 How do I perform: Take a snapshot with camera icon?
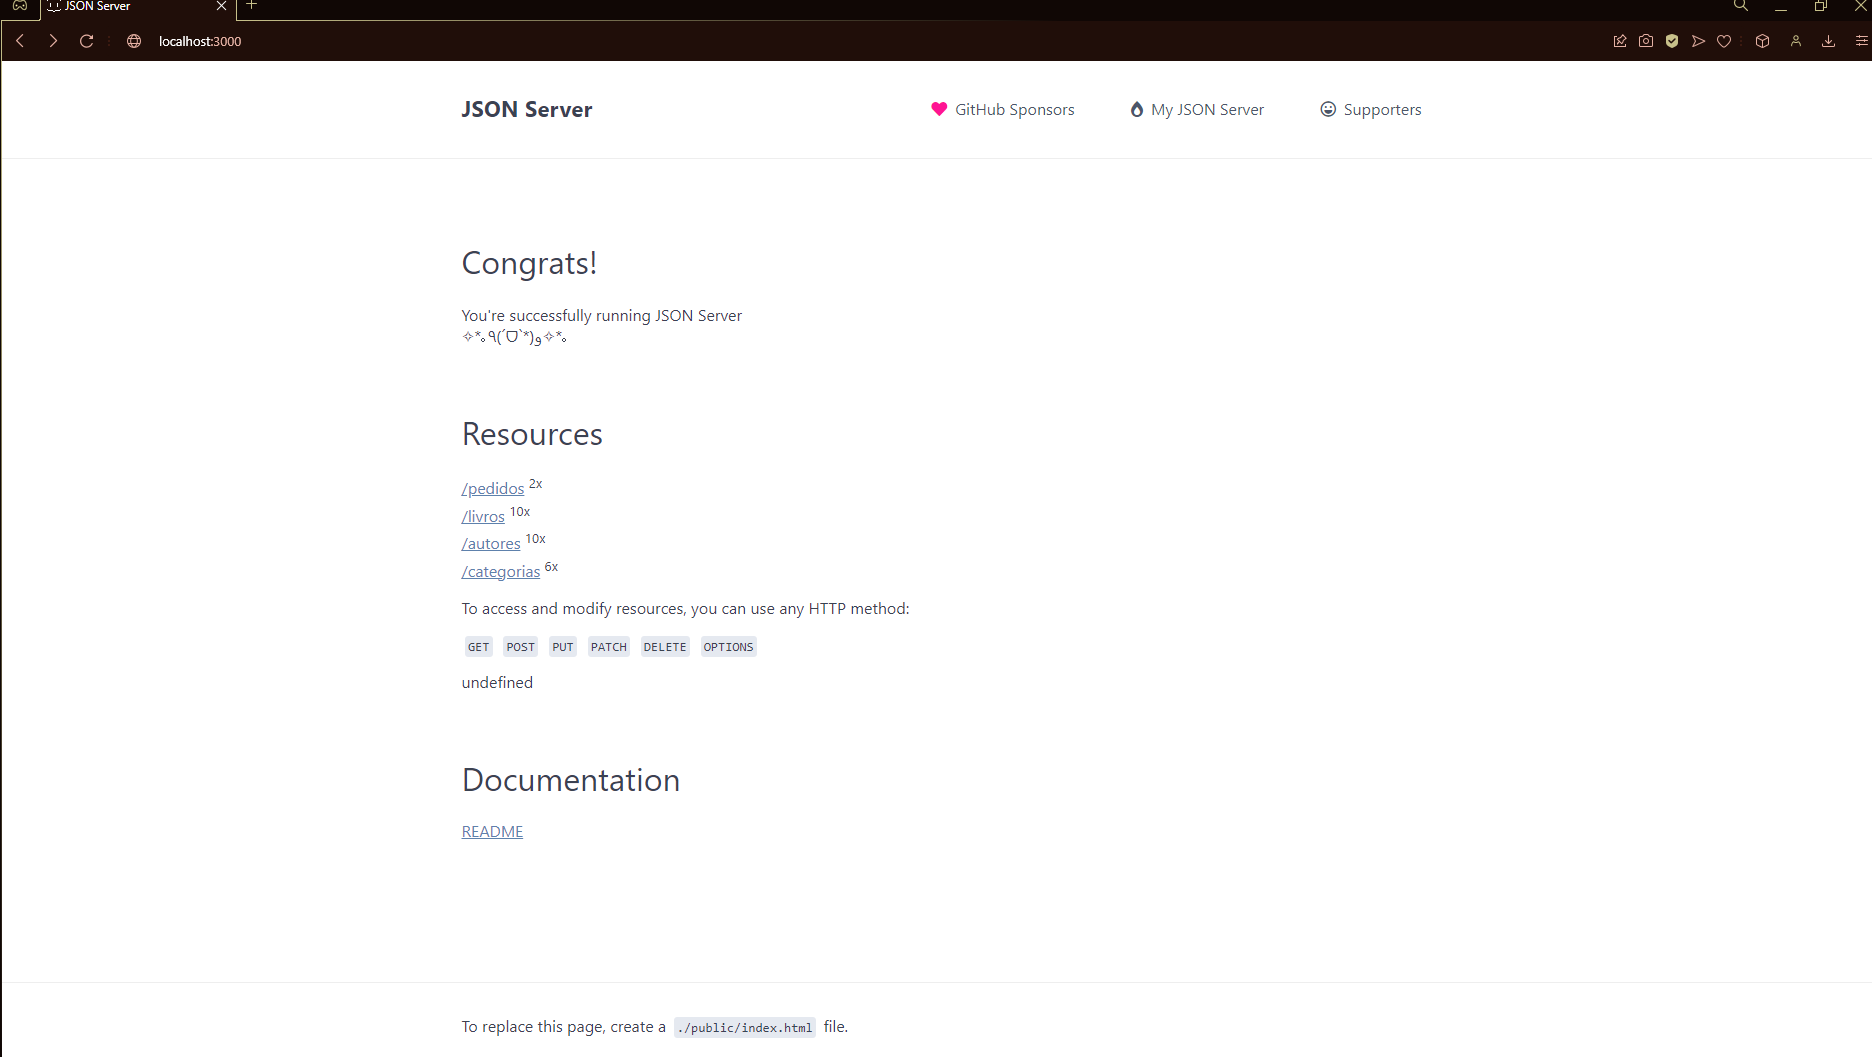click(1646, 41)
